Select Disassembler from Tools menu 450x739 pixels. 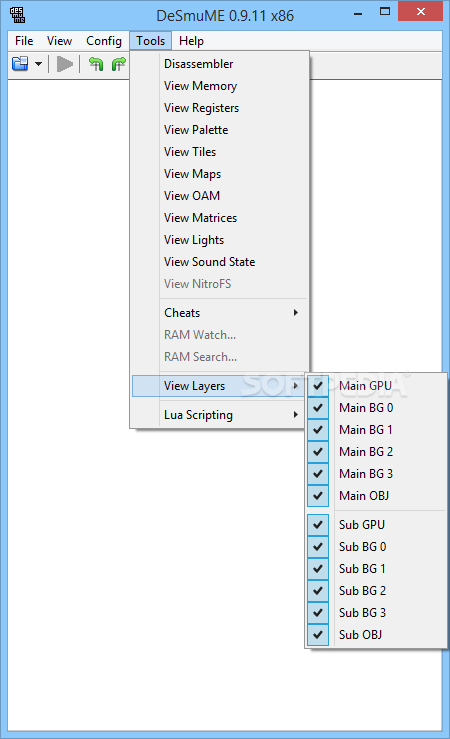(x=220, y=64)
